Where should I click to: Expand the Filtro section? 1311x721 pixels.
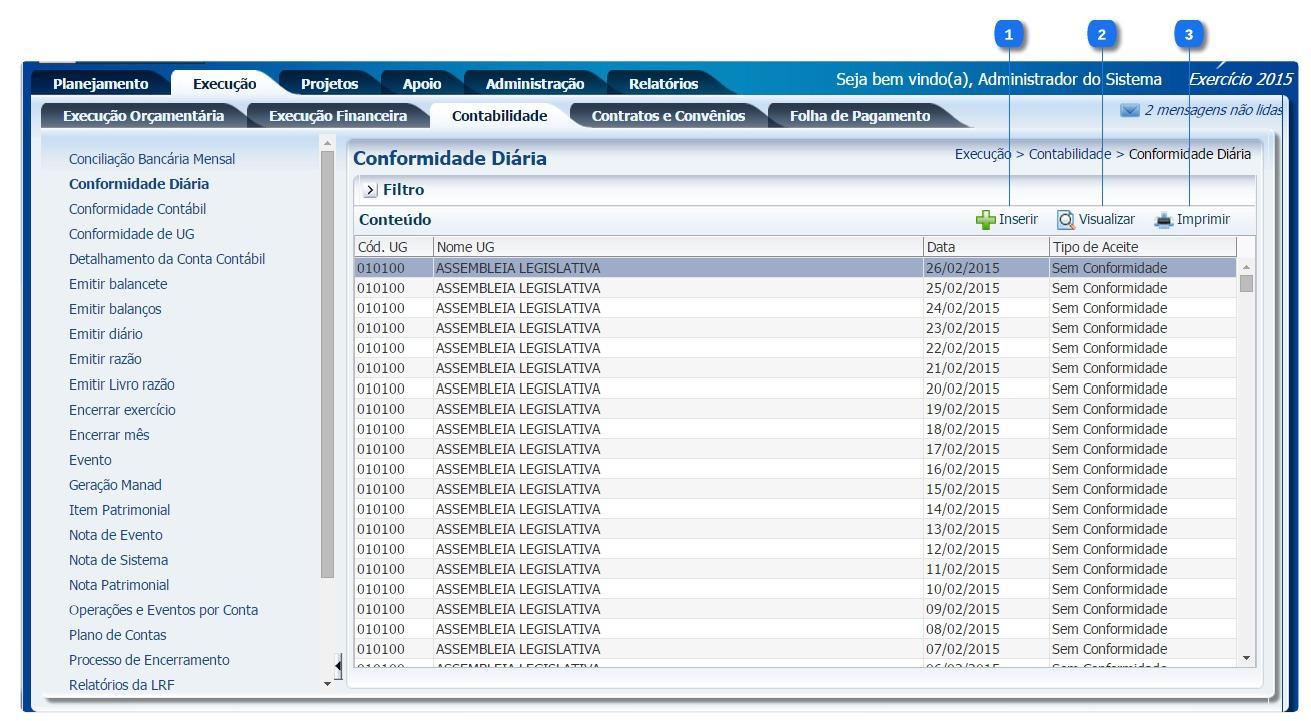click(368, 190)
